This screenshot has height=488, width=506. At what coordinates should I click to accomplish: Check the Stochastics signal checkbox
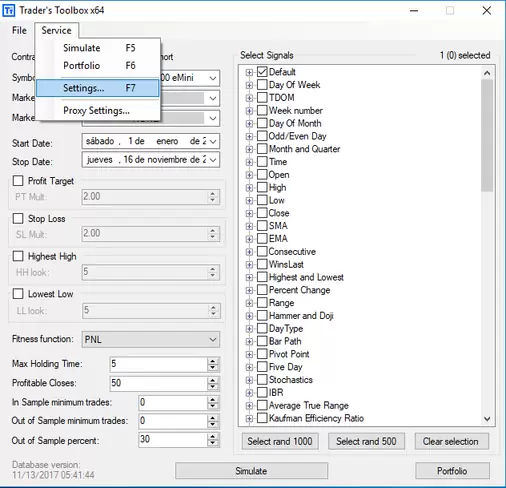(262, 380)
